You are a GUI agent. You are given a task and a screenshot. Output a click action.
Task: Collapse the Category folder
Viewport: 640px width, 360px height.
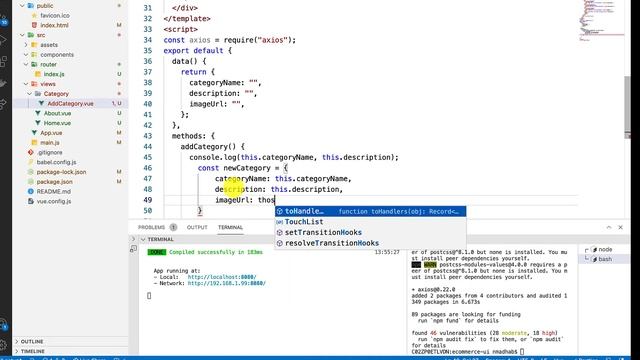coord(30,94)
